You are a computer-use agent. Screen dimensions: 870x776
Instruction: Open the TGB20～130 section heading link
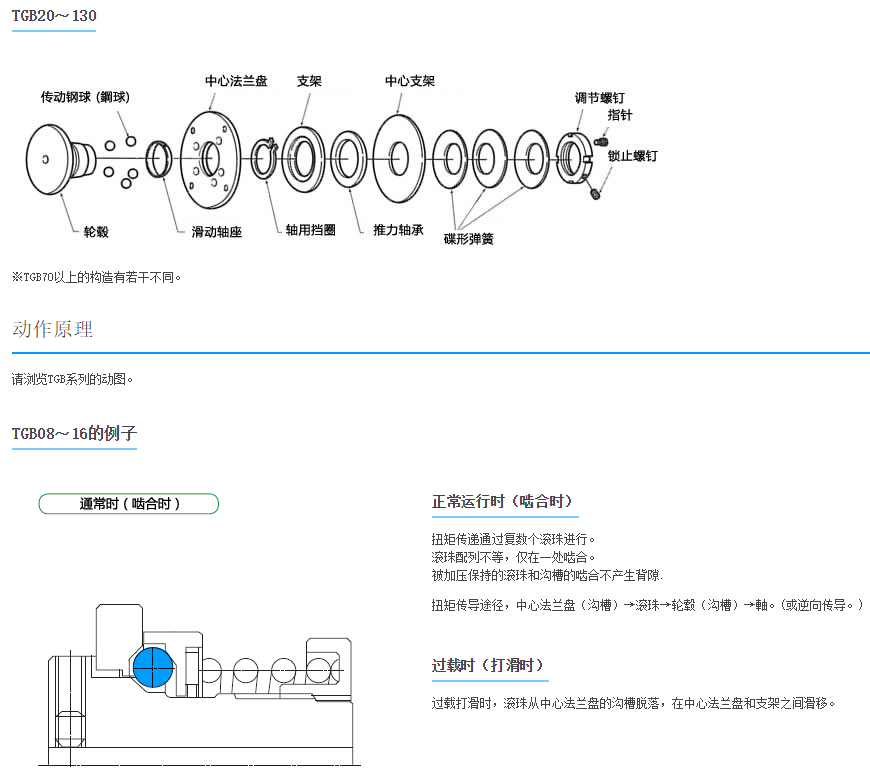[x=53, y=16]
